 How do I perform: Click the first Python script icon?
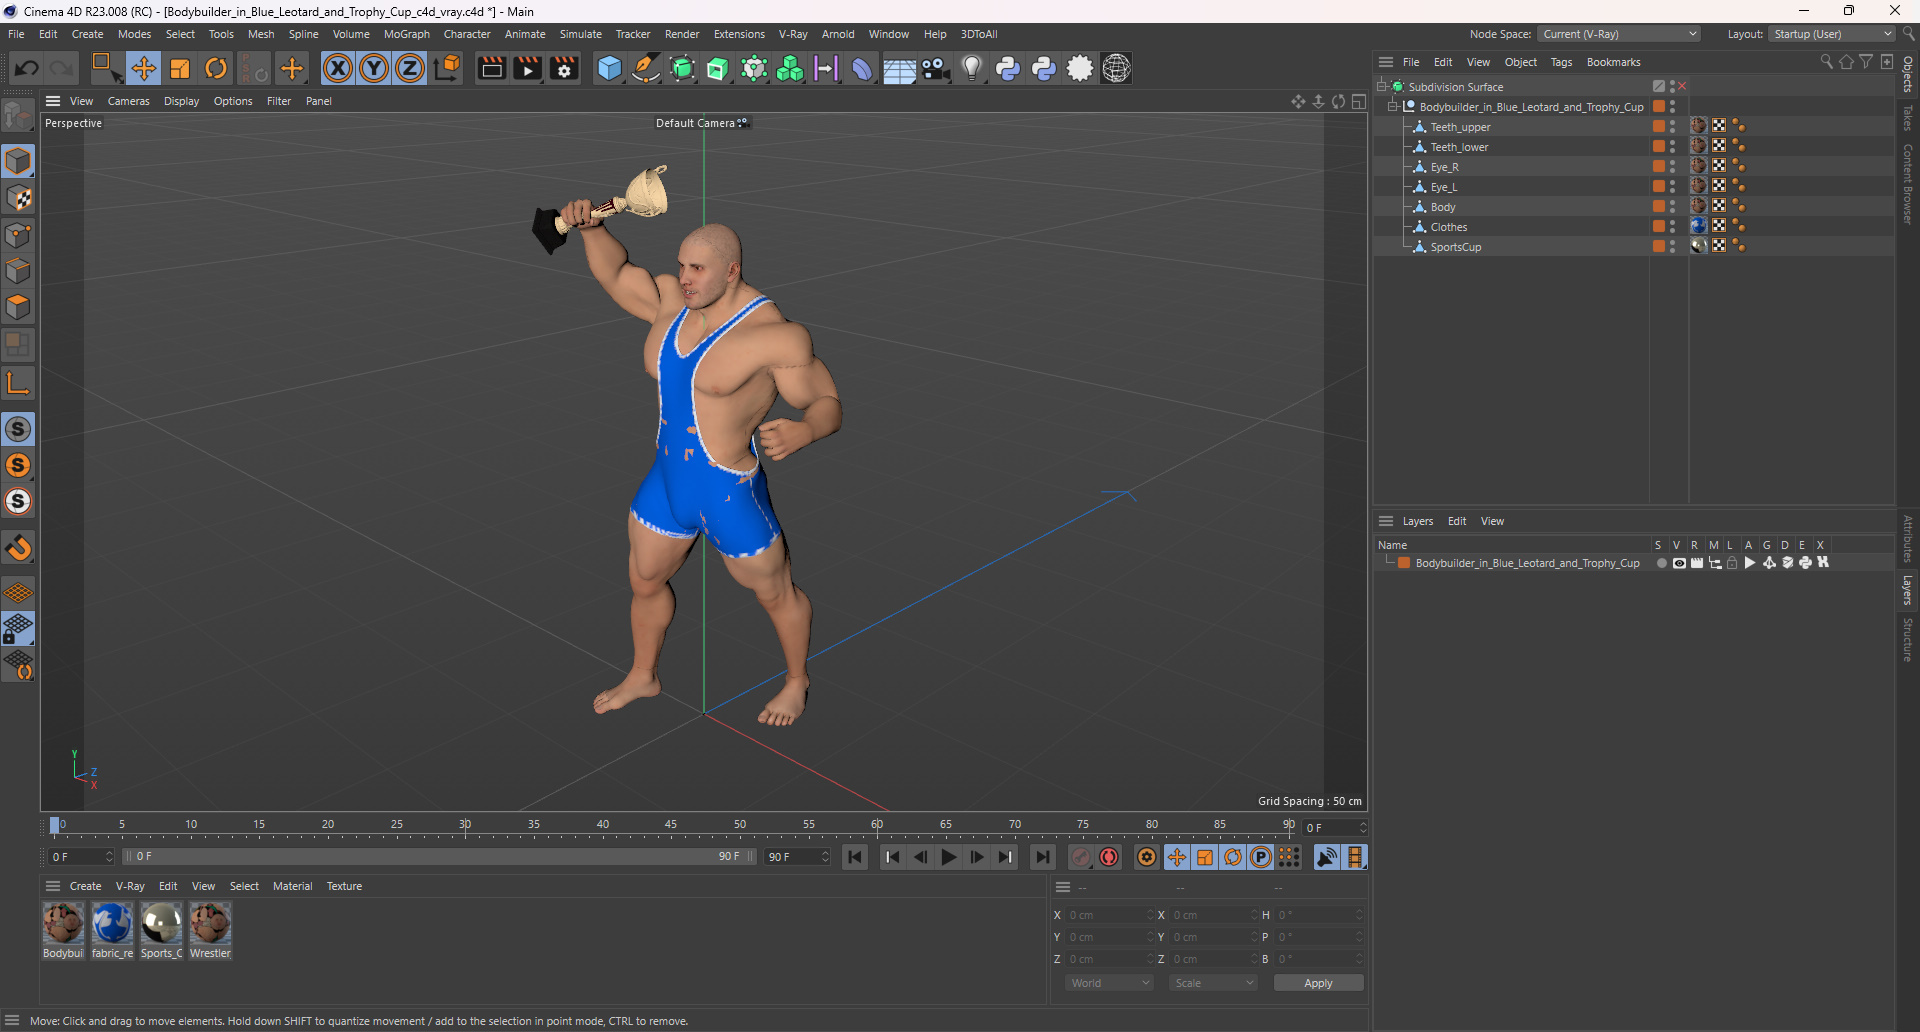(x=1008, y=68)
